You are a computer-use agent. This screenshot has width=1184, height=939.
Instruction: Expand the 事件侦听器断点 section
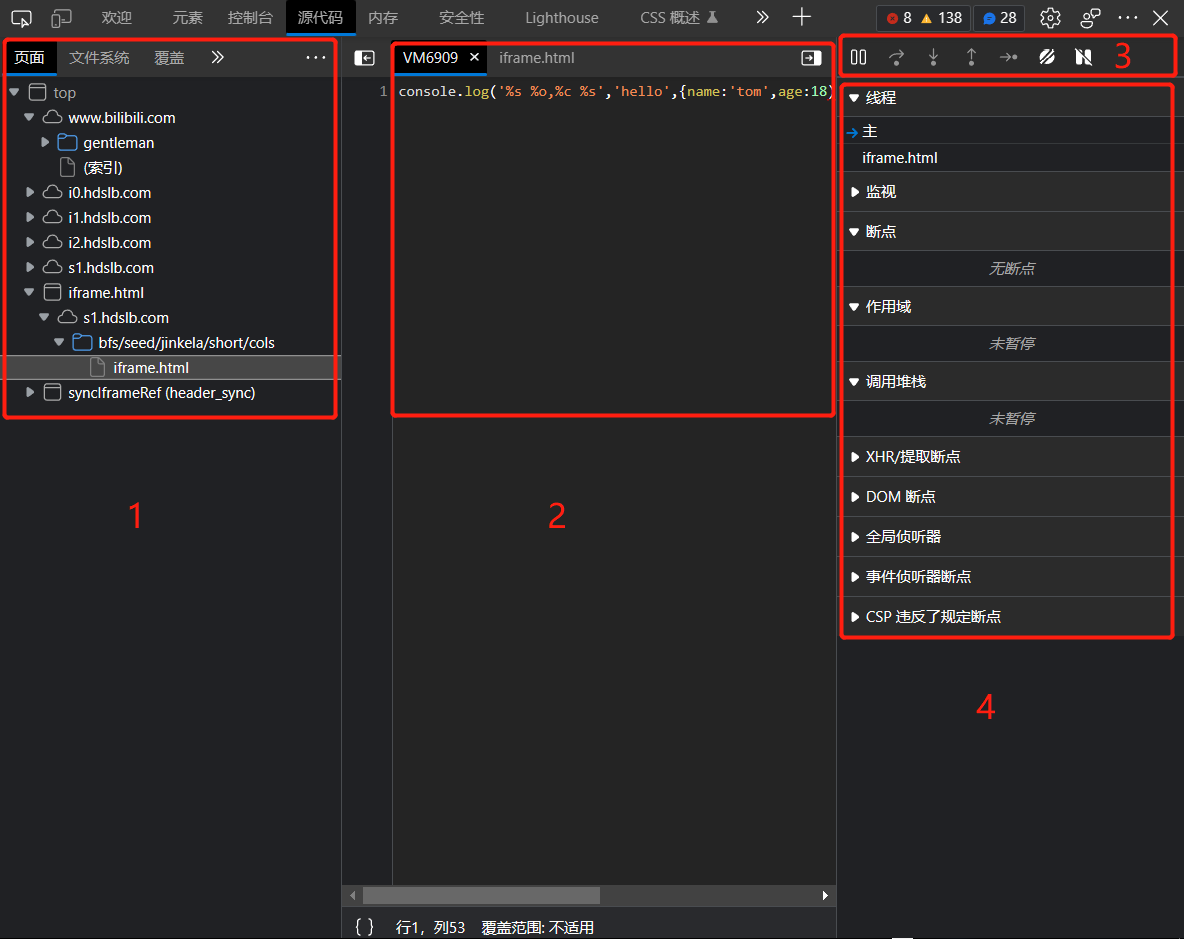pyautogui.click(x=854, y=577)
